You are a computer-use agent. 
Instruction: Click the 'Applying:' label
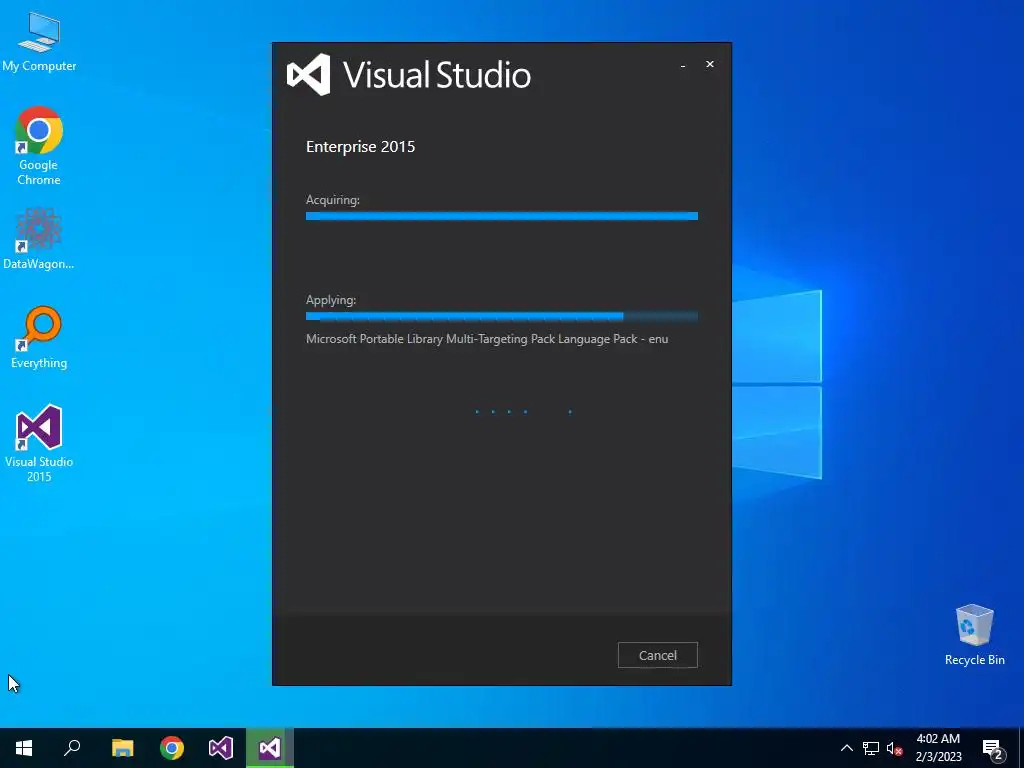[331, 300]
